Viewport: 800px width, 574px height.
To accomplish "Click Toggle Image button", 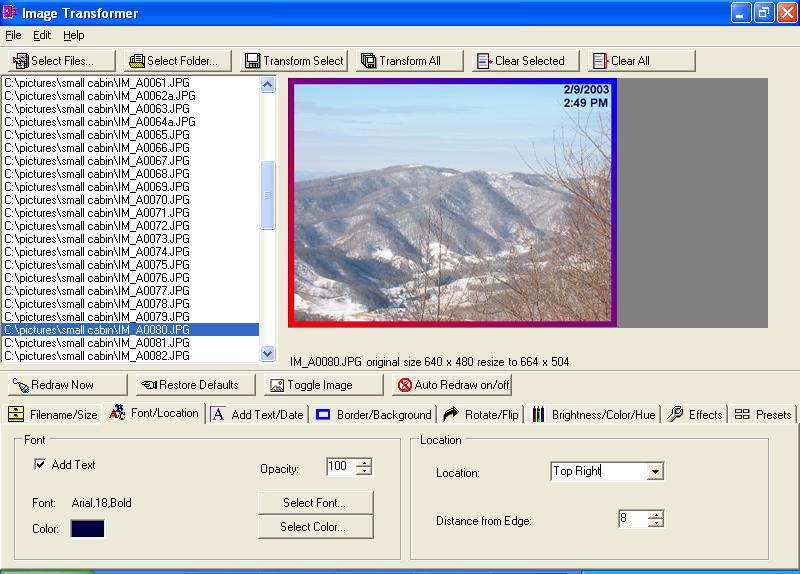I will 323,385.
